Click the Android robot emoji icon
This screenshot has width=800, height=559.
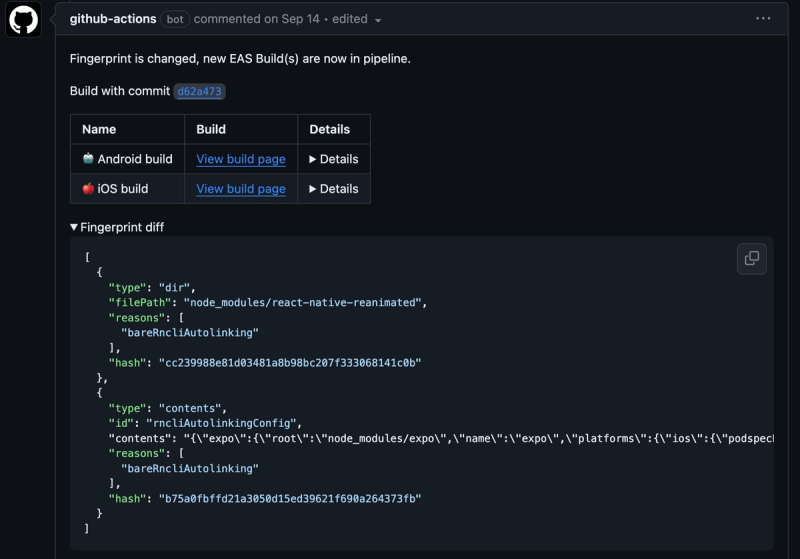[88, 159]
